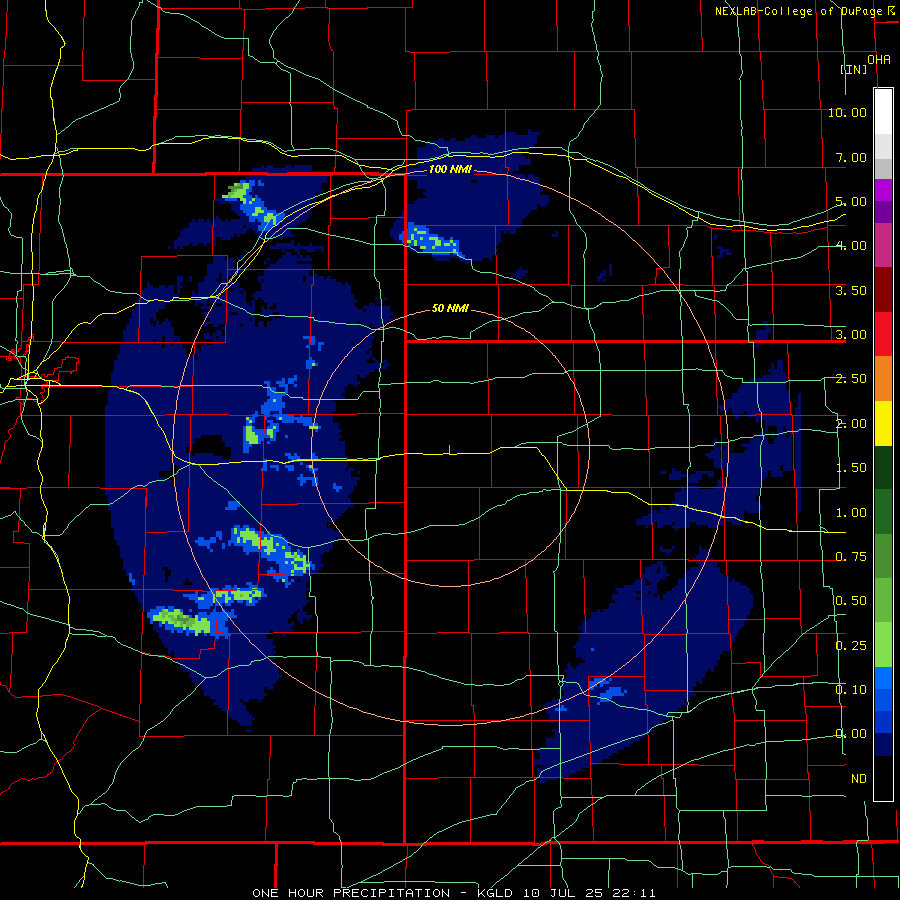The height and width of the screenshot is (900, 900).
Task: Click the 1.00 legend value
Action: click(851, 513)
